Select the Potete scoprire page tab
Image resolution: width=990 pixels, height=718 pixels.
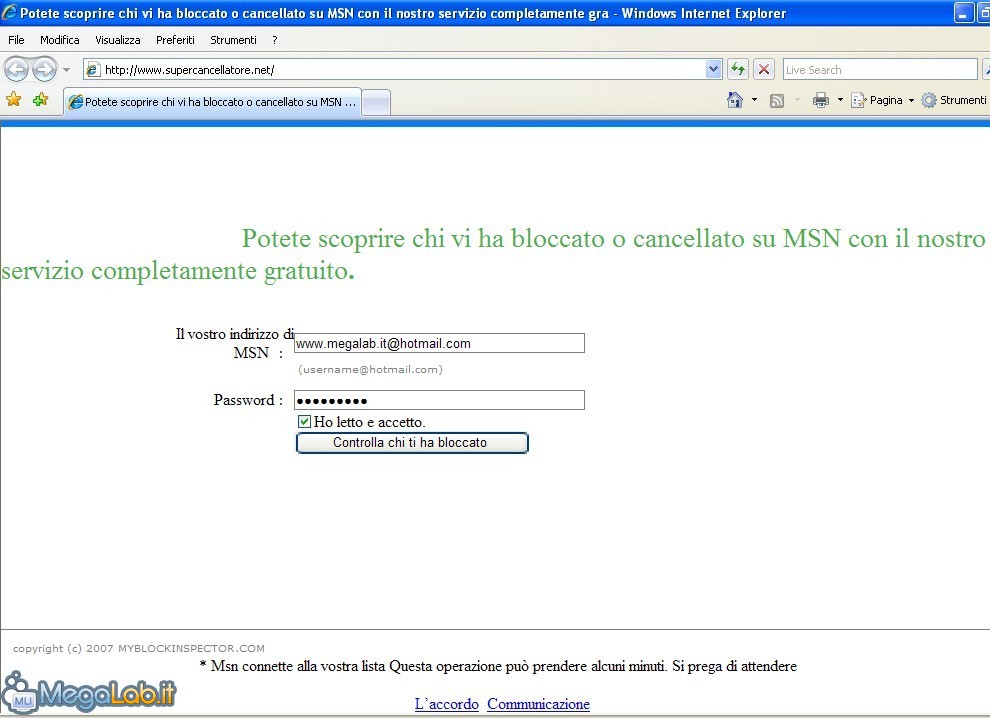pos(213,102)
